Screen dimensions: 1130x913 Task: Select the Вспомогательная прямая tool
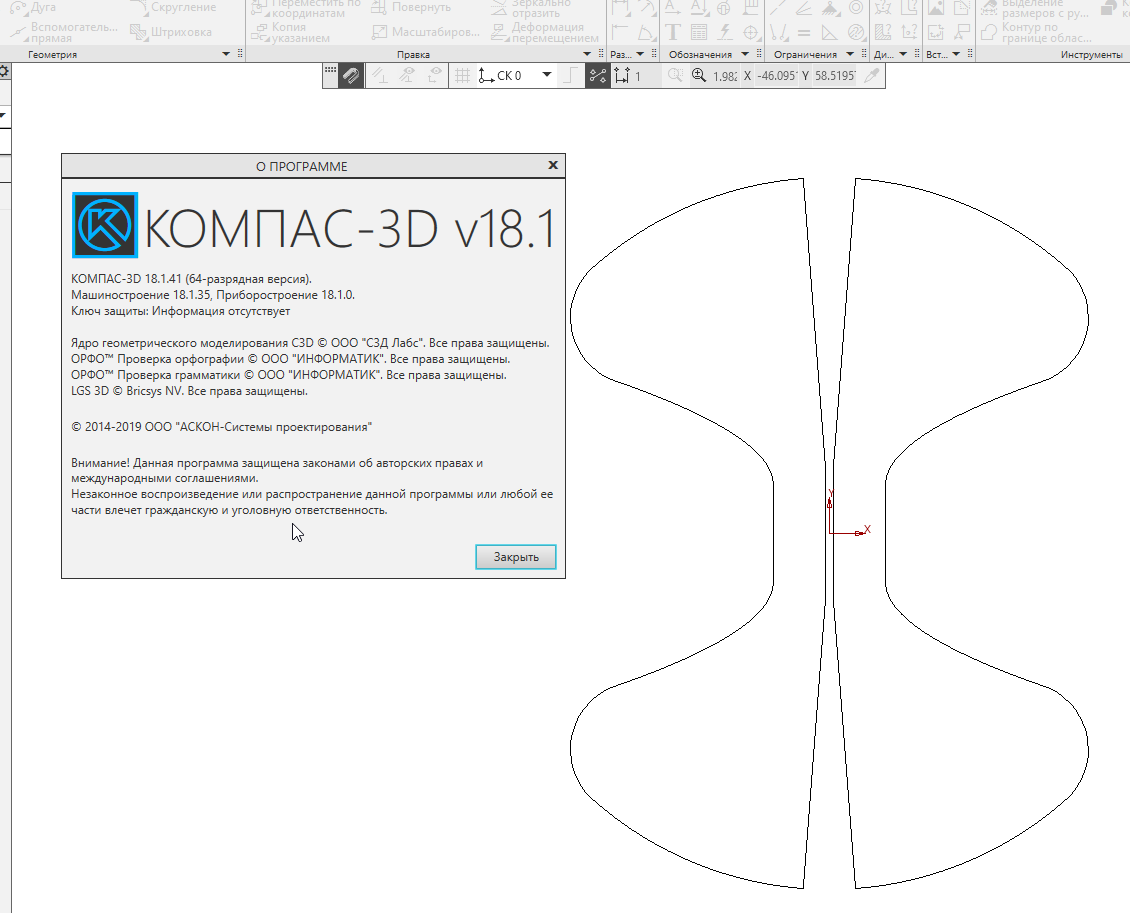tap(63, 32)
